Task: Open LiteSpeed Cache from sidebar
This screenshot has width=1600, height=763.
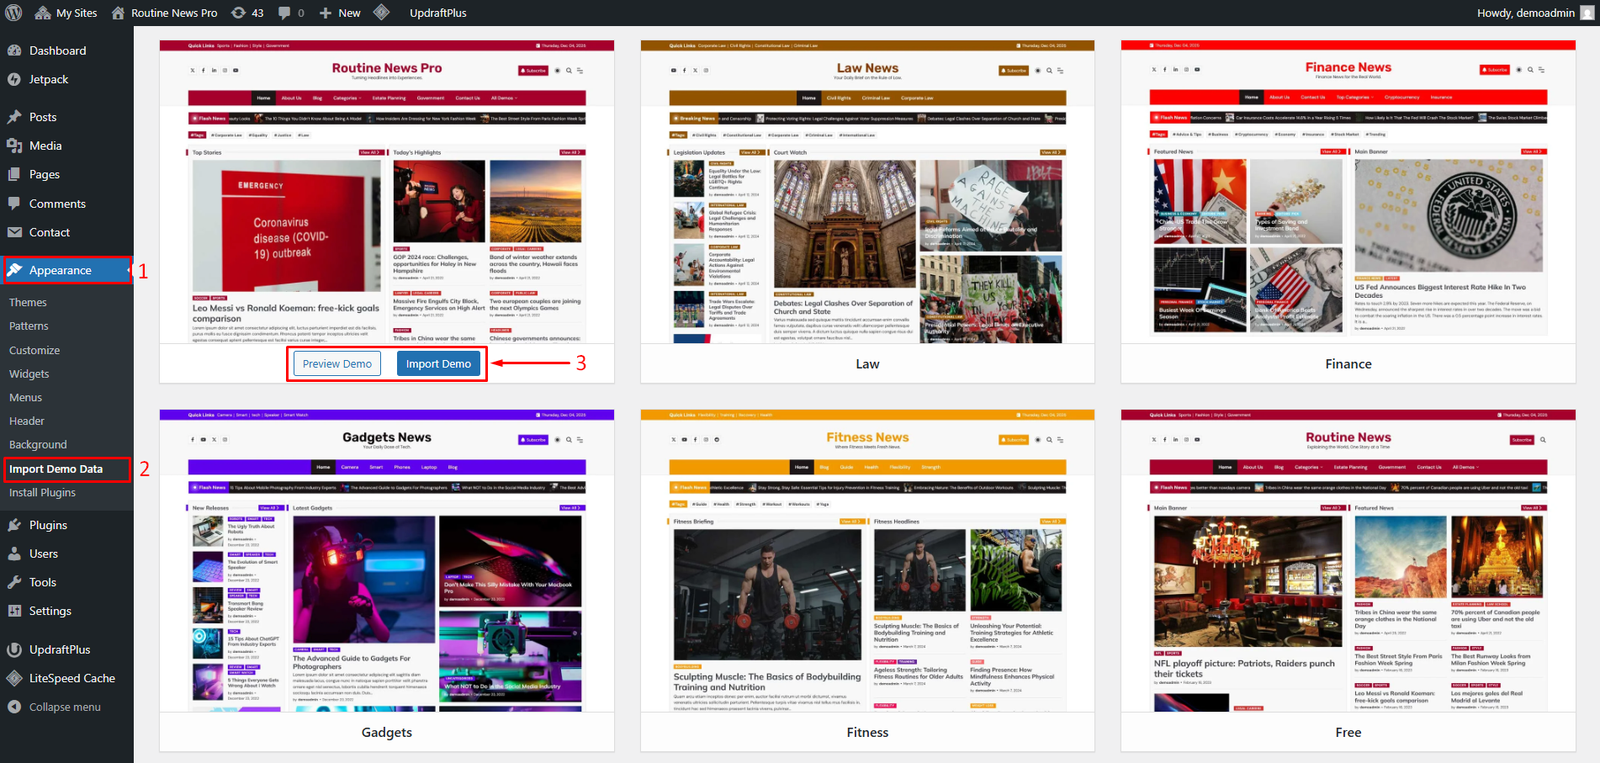Action: (71, 678)
